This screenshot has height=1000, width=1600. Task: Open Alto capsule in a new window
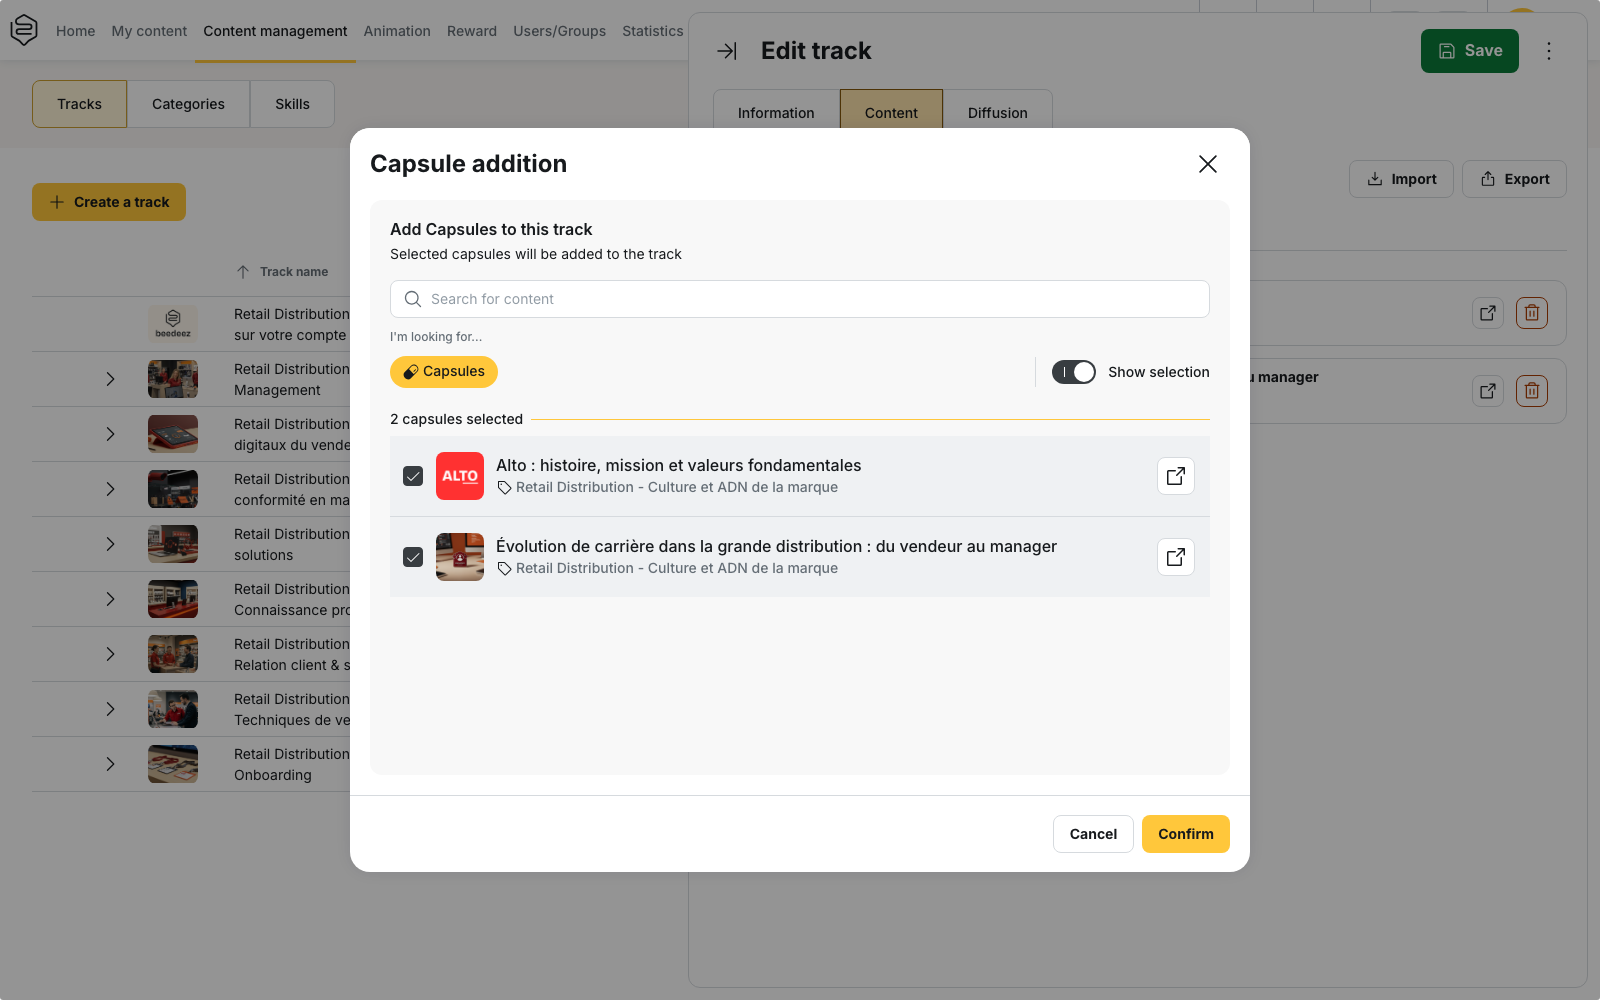[1176, 476]
